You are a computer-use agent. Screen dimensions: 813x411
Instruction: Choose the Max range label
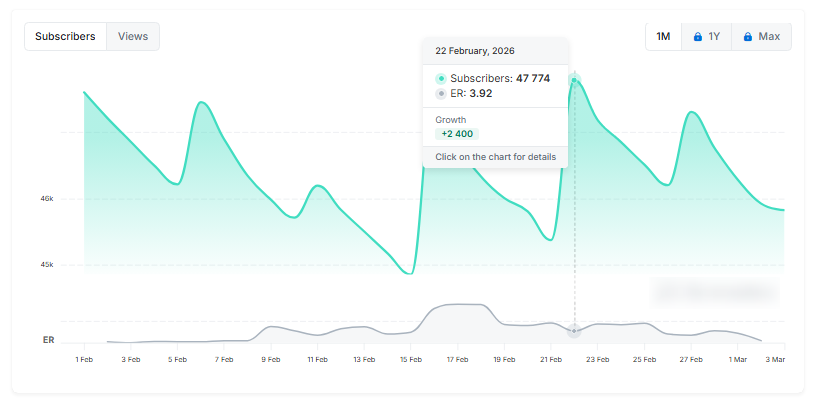769,37
